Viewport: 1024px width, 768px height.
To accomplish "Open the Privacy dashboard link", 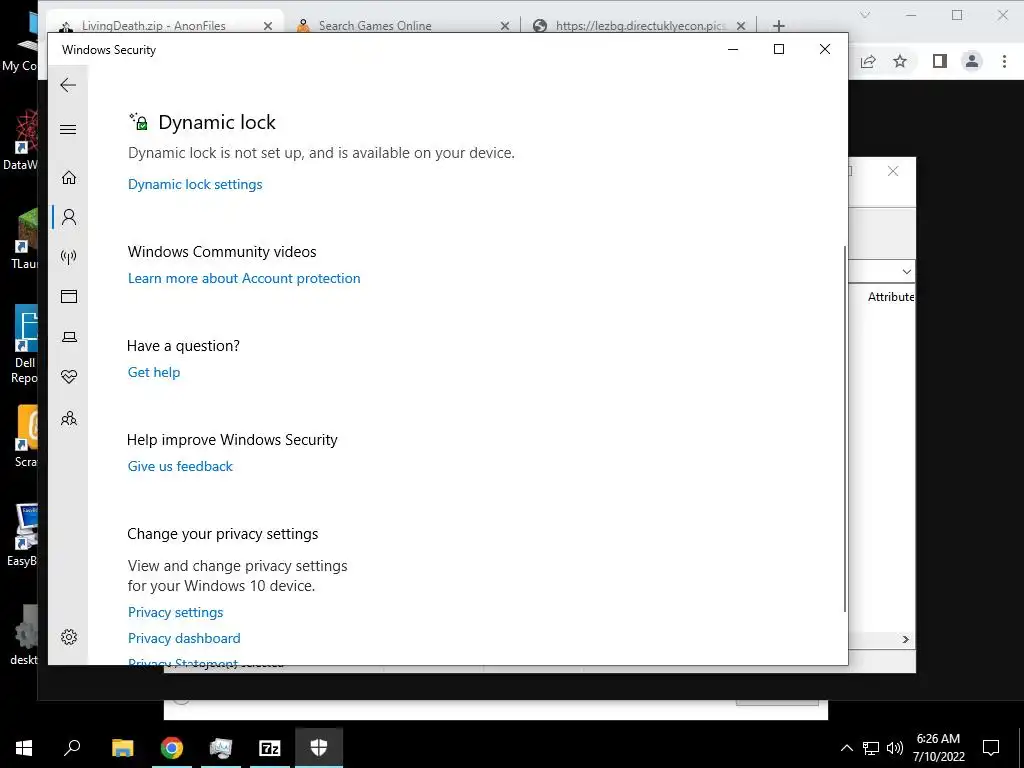I will pos(184,638).
